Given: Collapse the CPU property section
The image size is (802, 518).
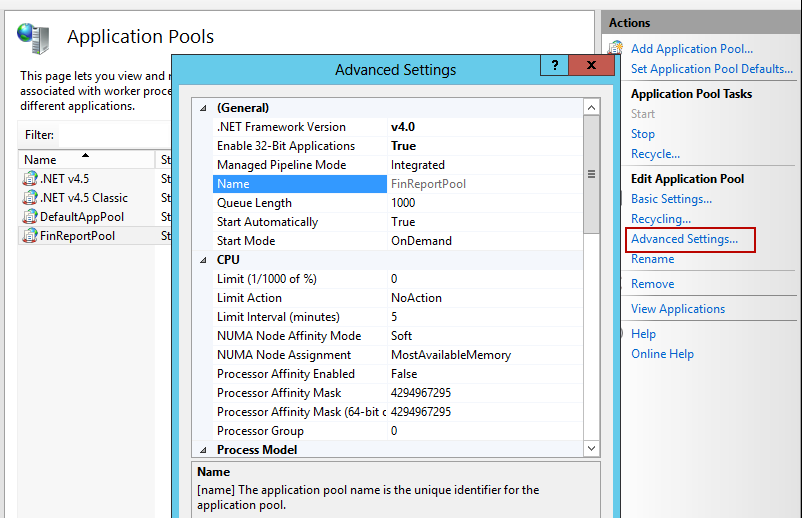Looking at the screenshot, I should tap(204, 260).
